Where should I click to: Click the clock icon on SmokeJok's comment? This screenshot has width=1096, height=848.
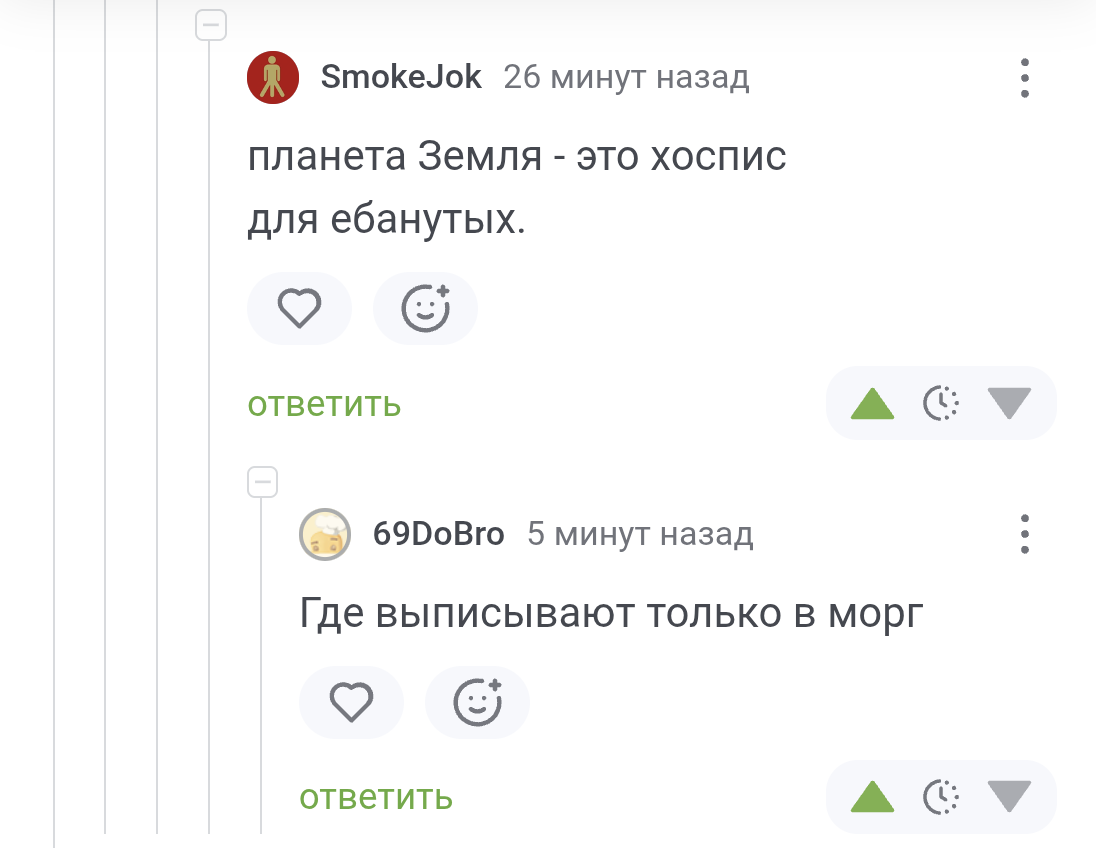click(940, 403)
